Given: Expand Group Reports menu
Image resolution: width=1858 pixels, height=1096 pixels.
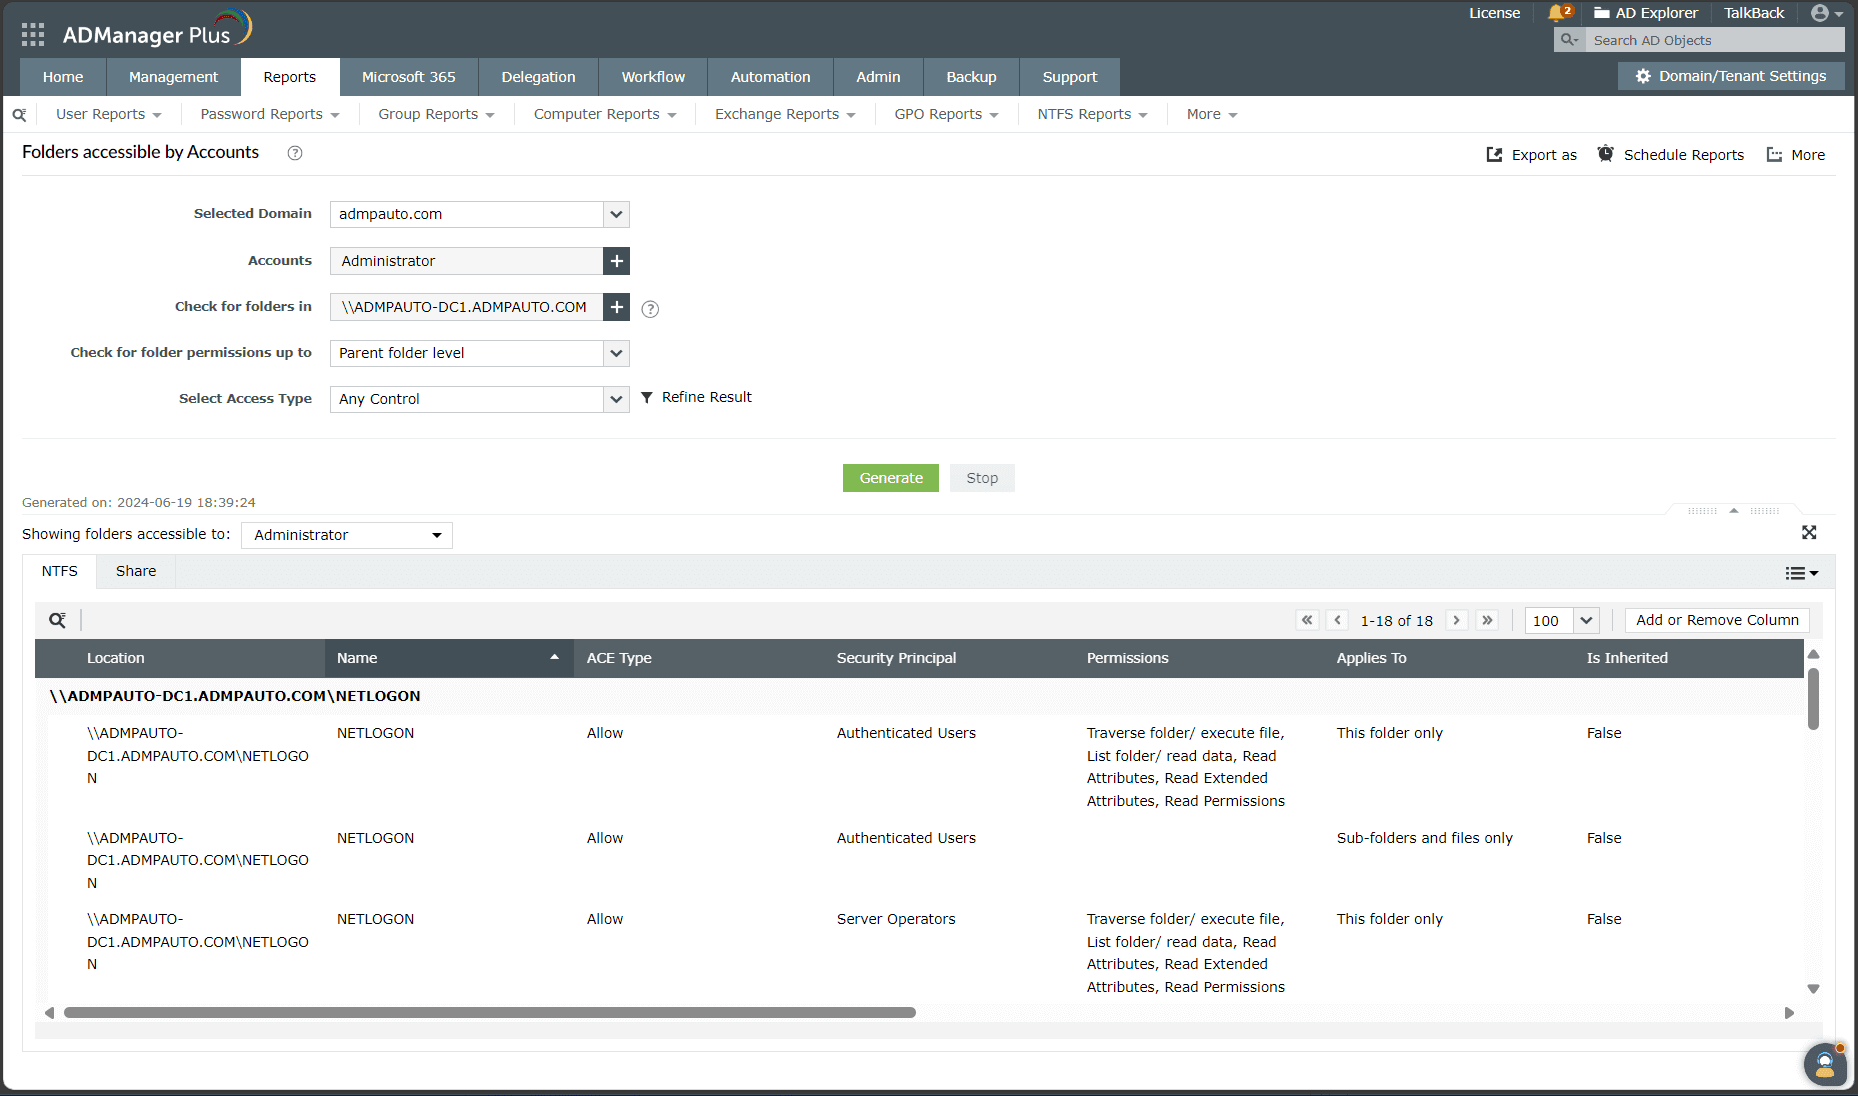Looking at the screenshot, I should pos(436,114).
